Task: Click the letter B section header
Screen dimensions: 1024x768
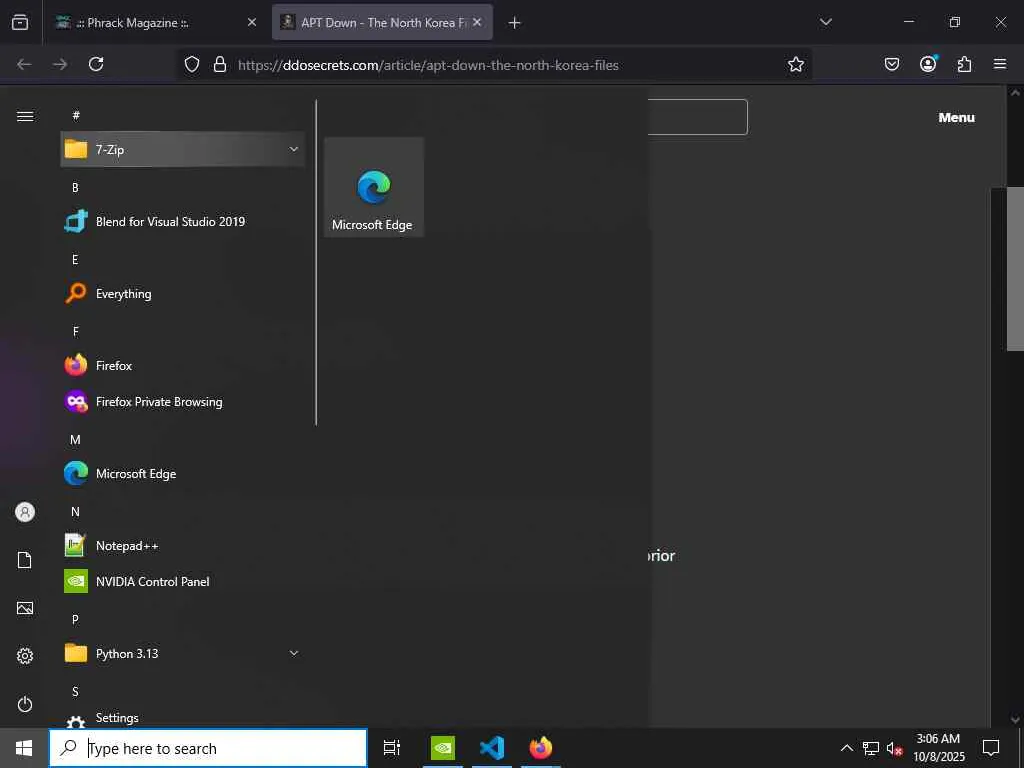Action: tap(75, 187)
